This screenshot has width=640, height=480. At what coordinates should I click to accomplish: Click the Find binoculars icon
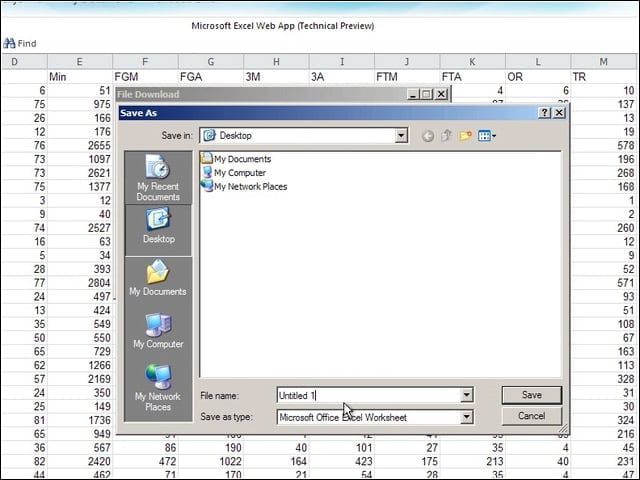click(9, 43)
